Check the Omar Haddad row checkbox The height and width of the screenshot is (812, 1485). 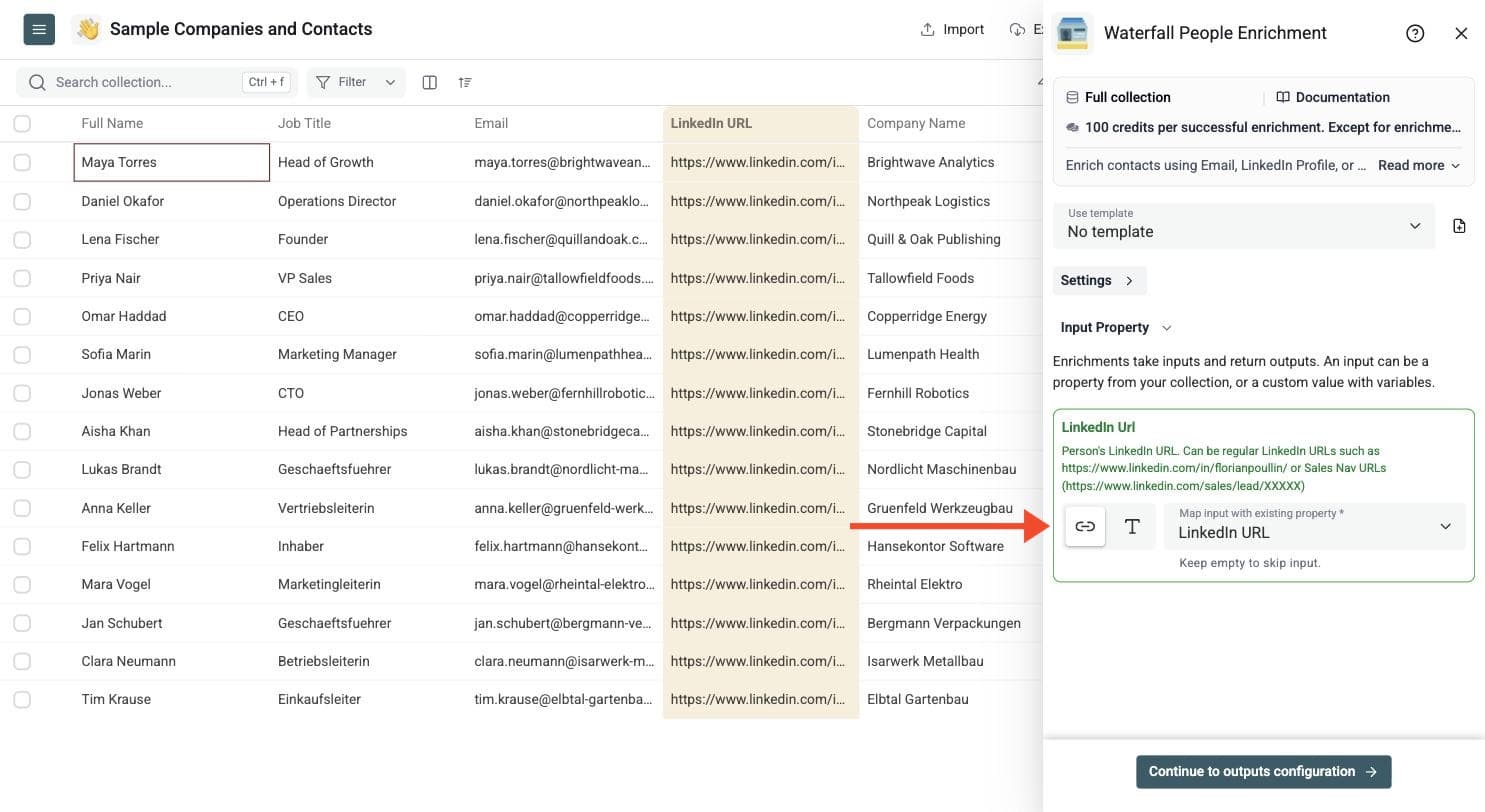22,316
